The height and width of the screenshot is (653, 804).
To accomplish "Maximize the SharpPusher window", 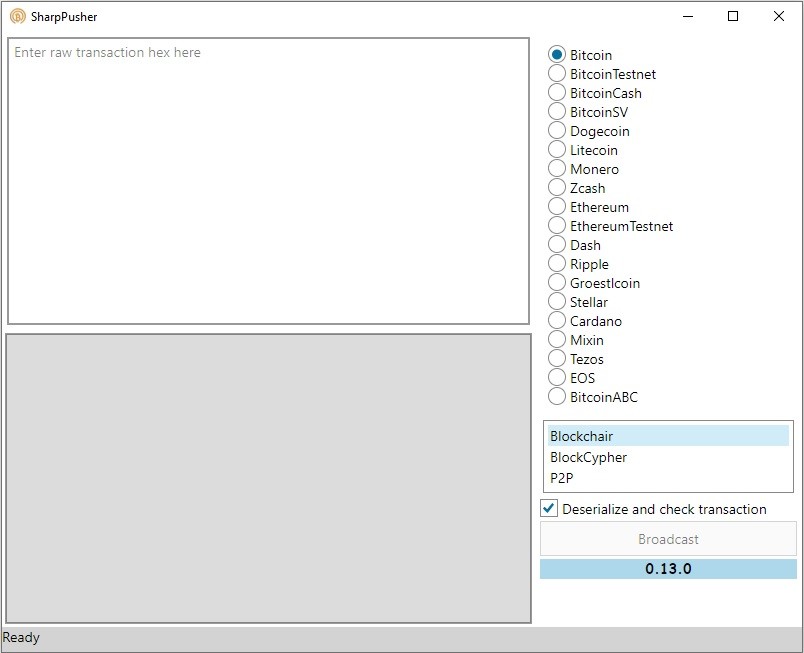I will [733, 16].
